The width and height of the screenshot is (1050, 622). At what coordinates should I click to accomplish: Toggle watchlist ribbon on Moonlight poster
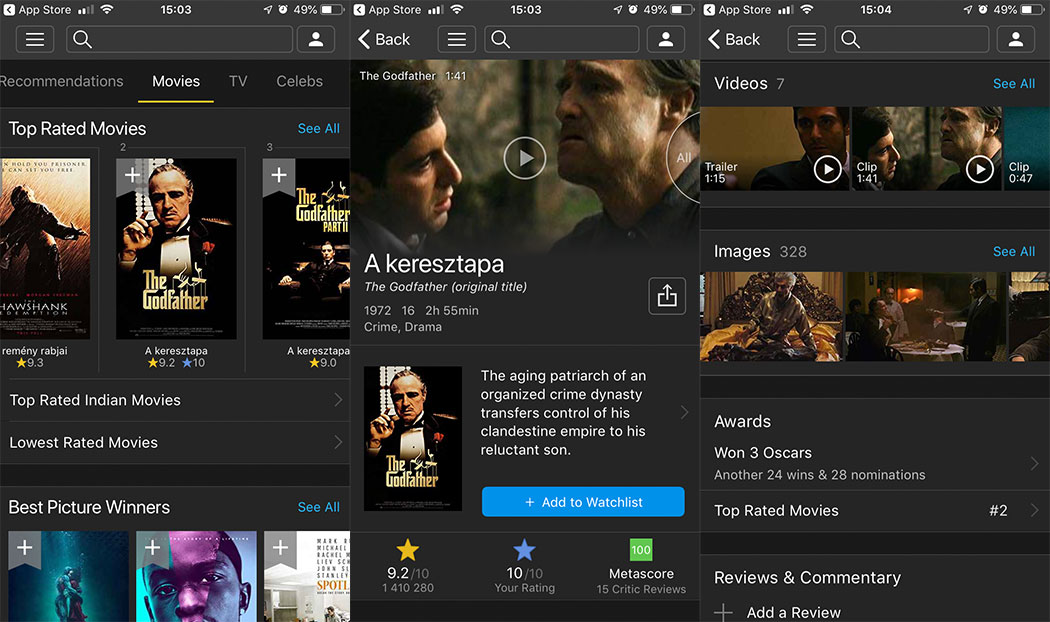(x=153, y=549)
